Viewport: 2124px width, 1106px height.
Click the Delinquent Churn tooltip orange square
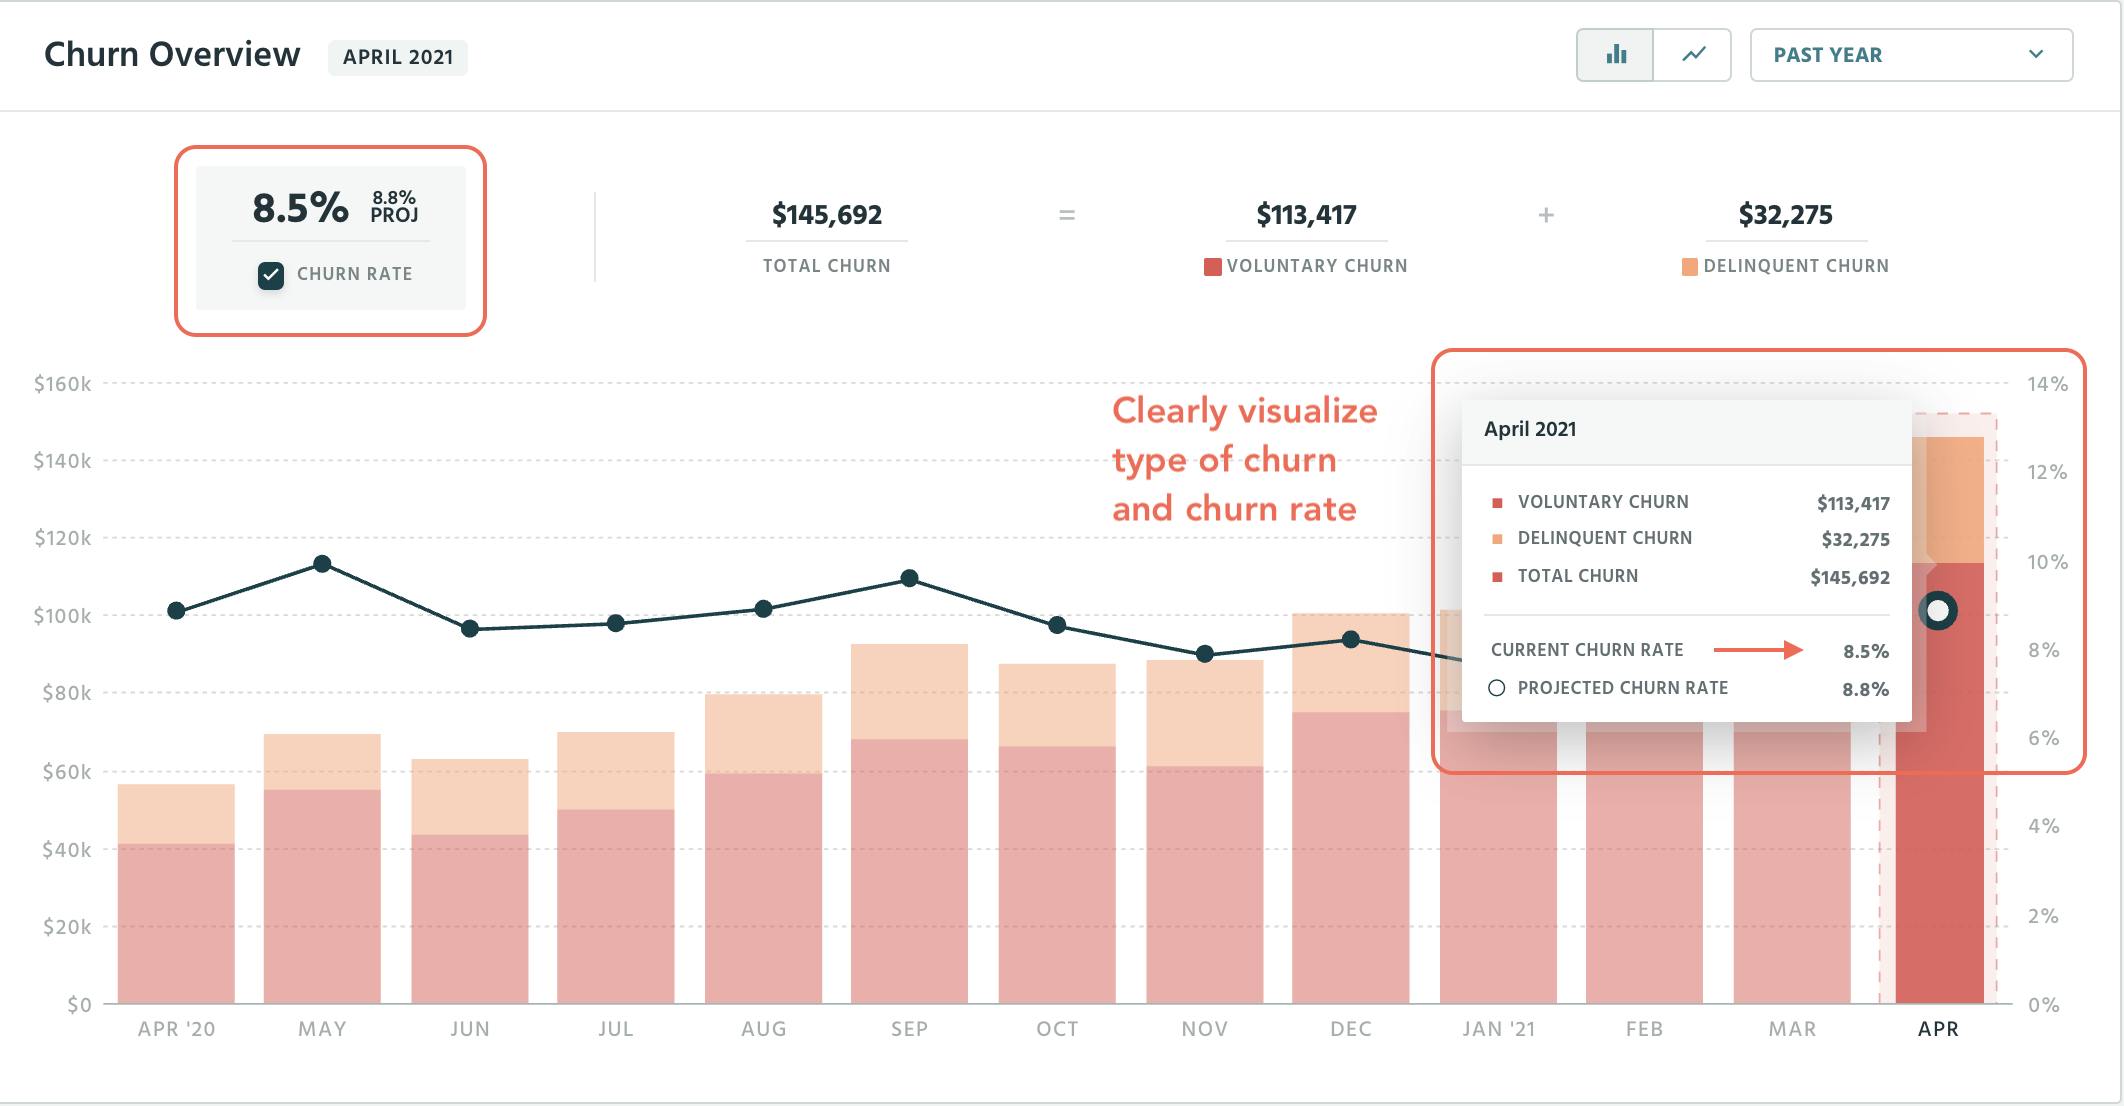1497,539
